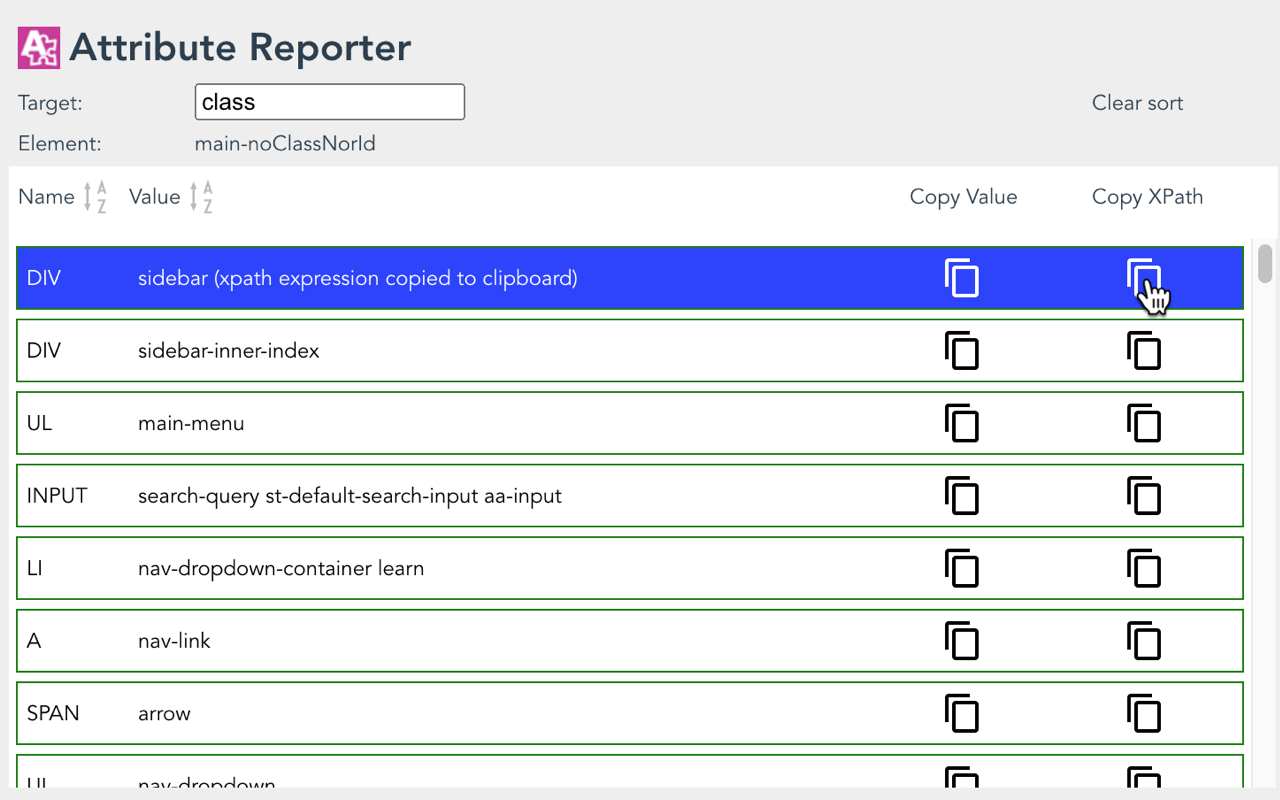Click the main-noClassNorId element text
Screen dimensions: 1280x800
[285, 144]
